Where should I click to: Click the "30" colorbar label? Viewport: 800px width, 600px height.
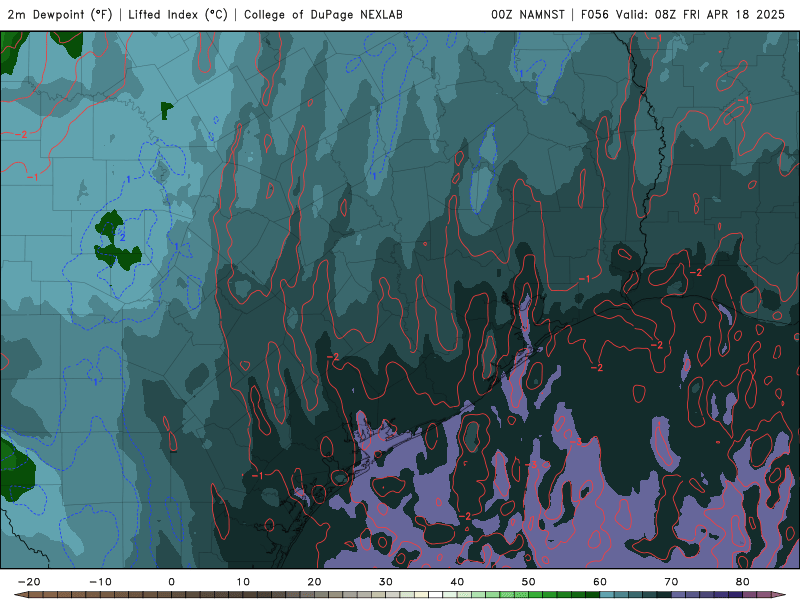(x=386, y=582)
